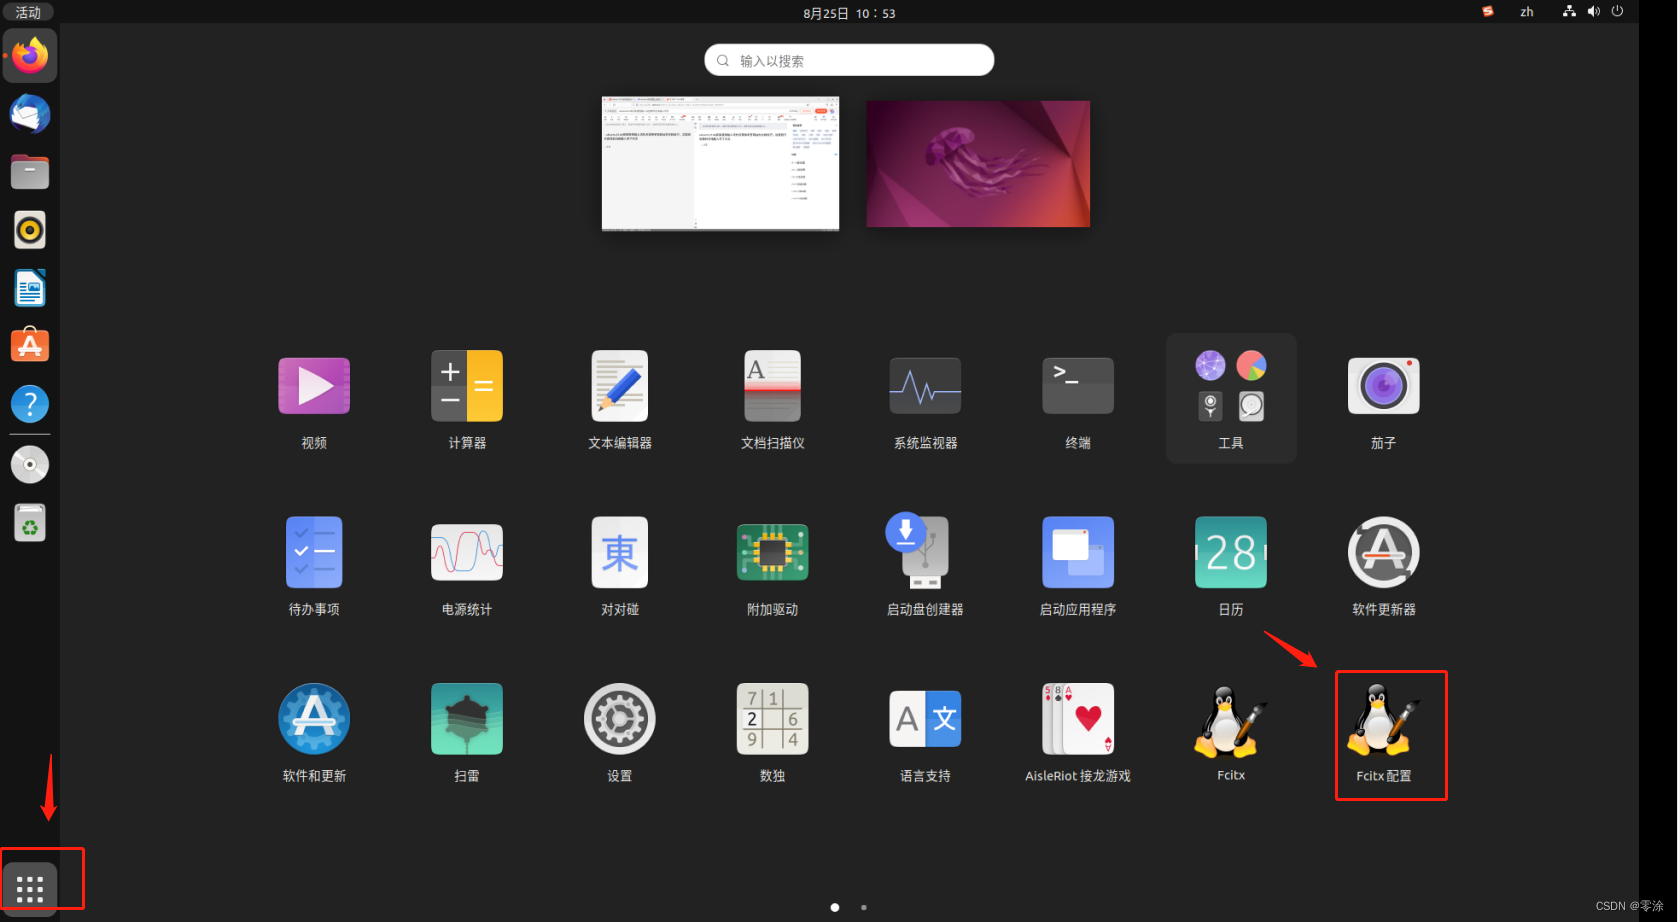1680x922 pixels.
Task: Open Help from the dock
Action: (30, 404)
